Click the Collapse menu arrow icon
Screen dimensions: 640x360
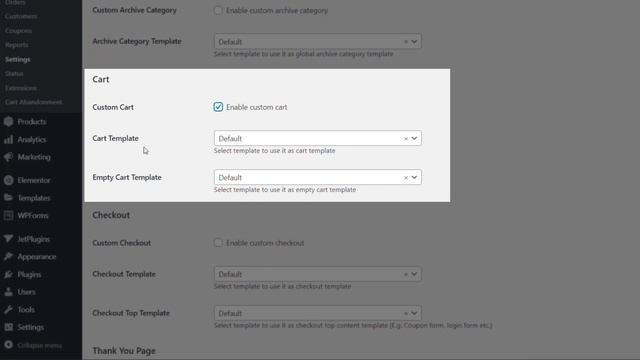point(9,345)
